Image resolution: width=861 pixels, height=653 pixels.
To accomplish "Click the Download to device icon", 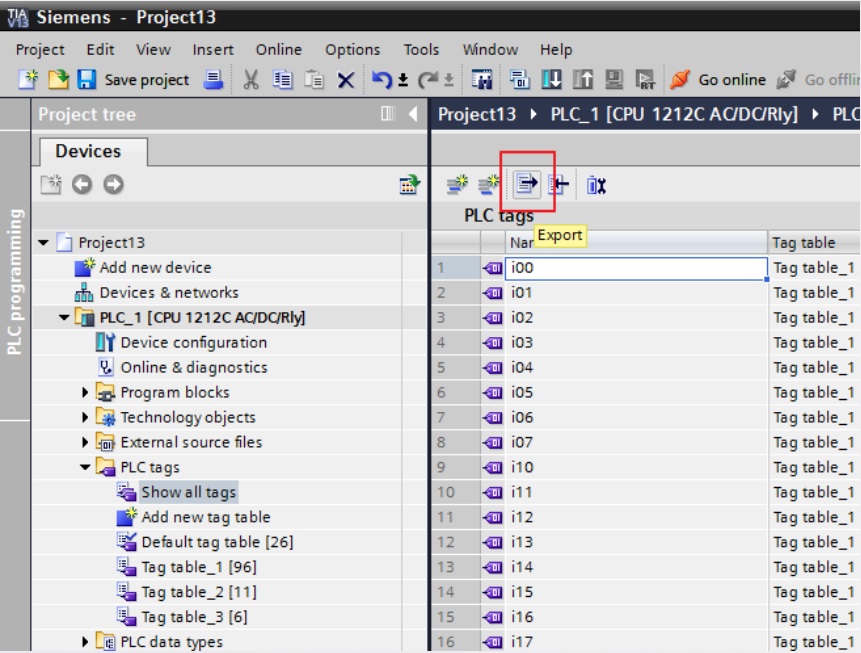I will 551,80.
